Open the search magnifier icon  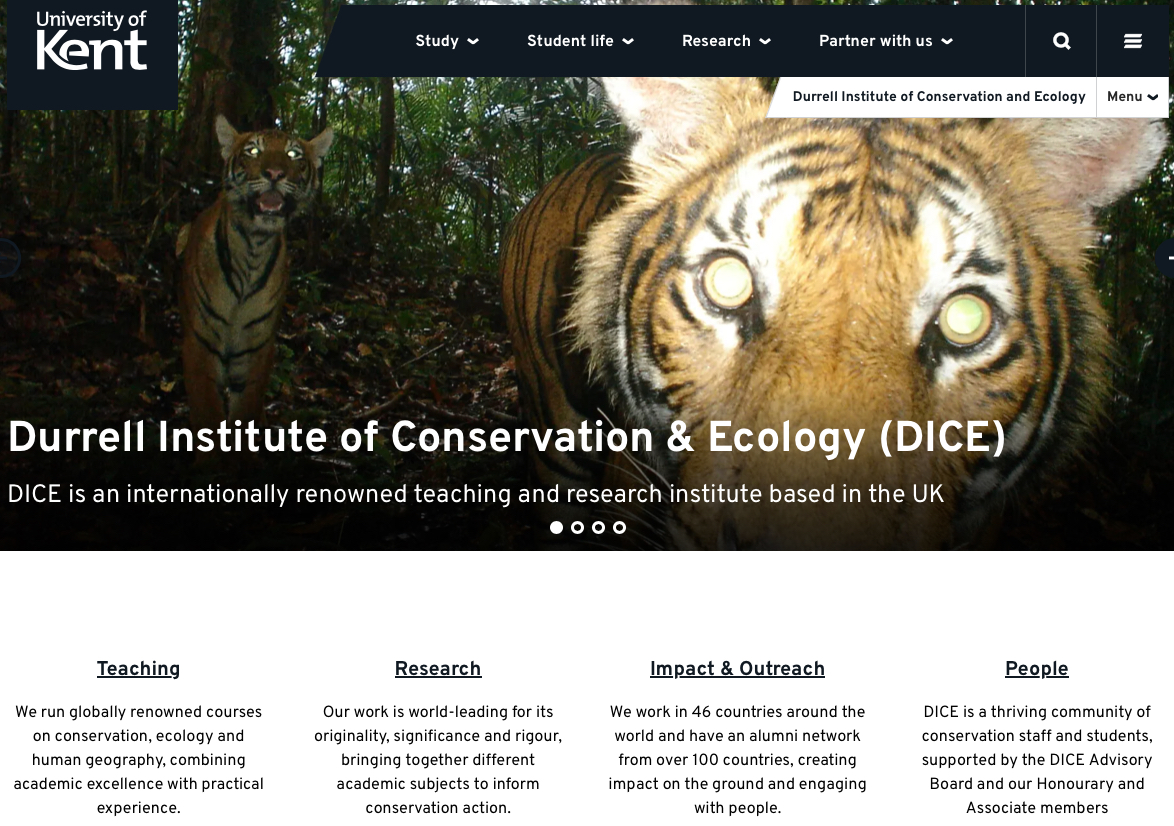tap(1061, 41)
